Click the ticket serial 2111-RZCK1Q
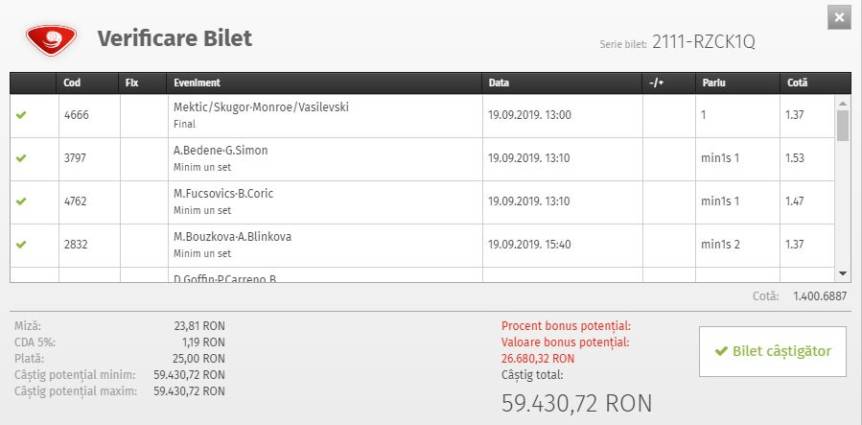 (710, 43)
